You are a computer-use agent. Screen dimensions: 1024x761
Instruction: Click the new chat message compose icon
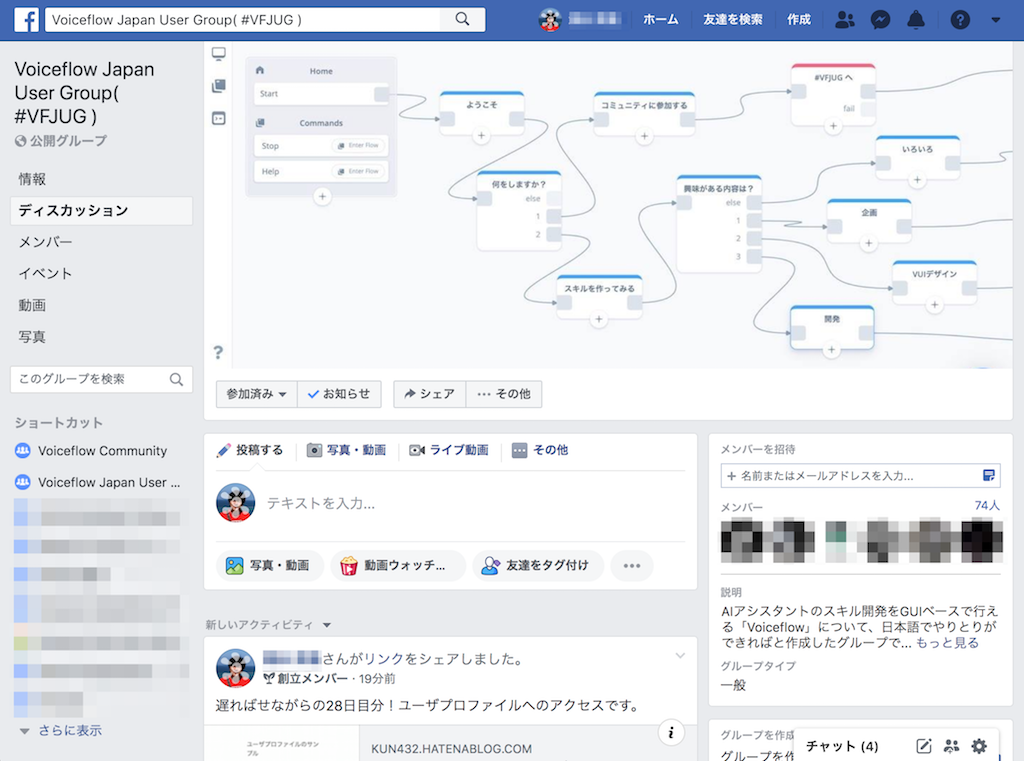(x=923, y=746)
